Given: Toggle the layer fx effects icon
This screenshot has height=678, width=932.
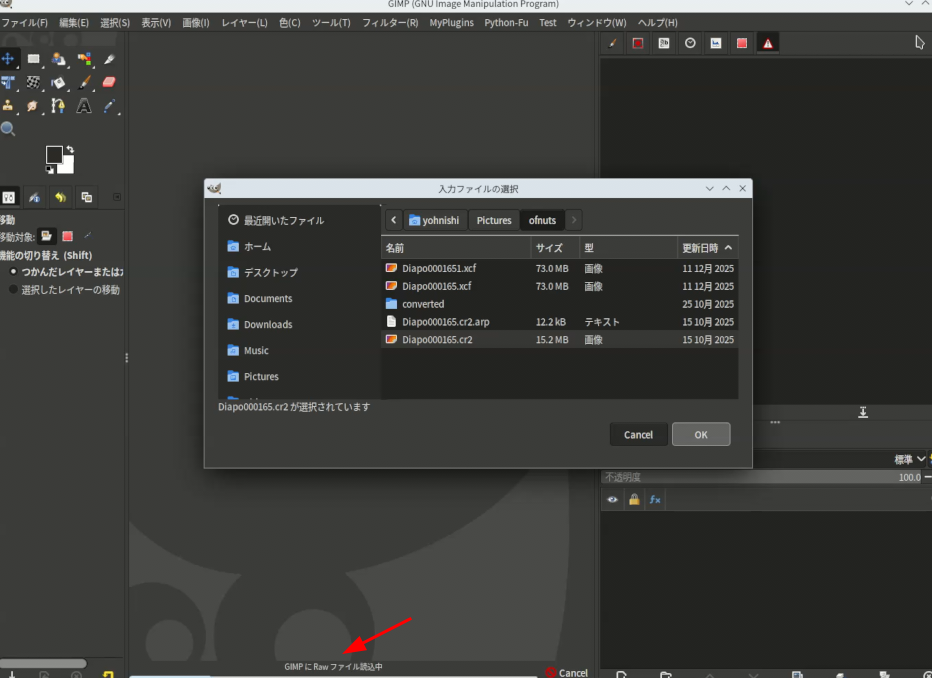Looking at the screenshot, I should (655, 500).
